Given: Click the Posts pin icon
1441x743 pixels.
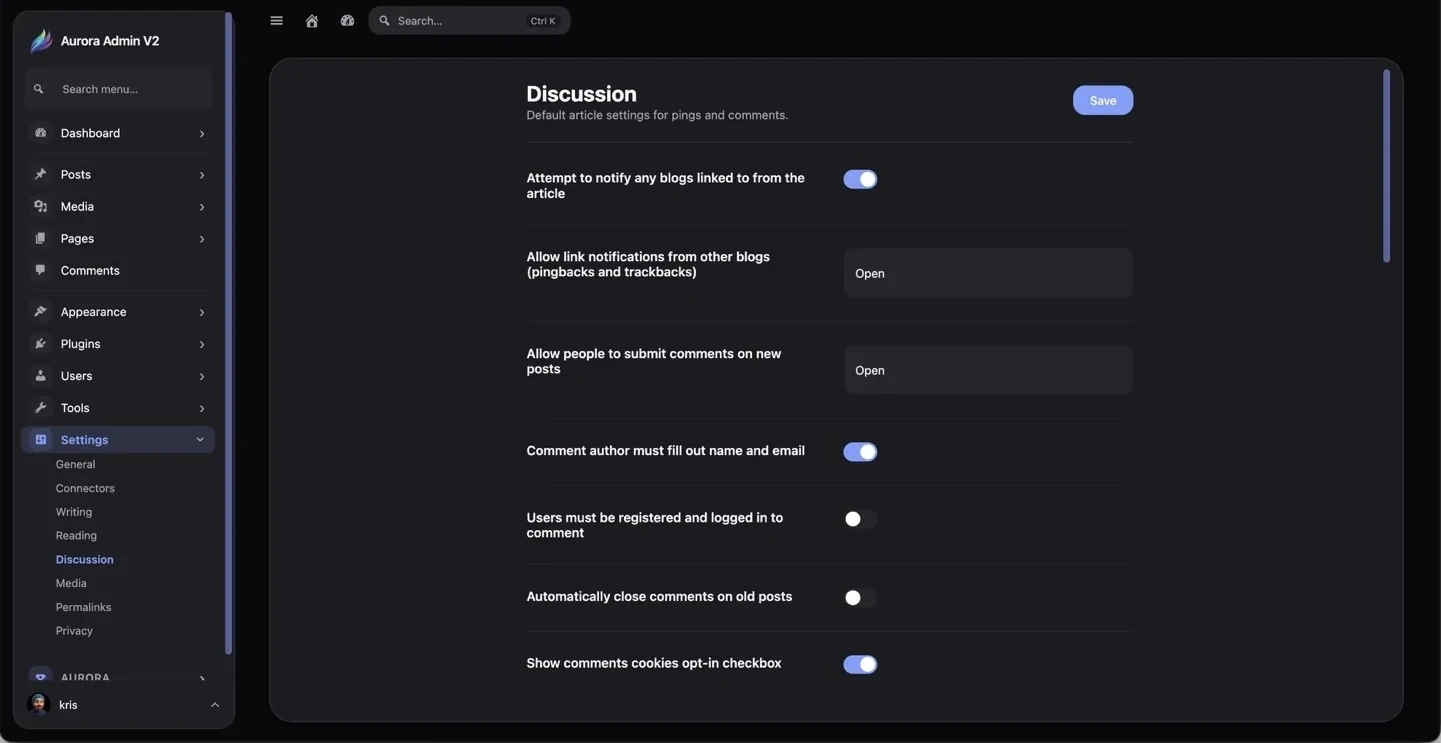Looking at the screenshot, I should pos(41,175).
